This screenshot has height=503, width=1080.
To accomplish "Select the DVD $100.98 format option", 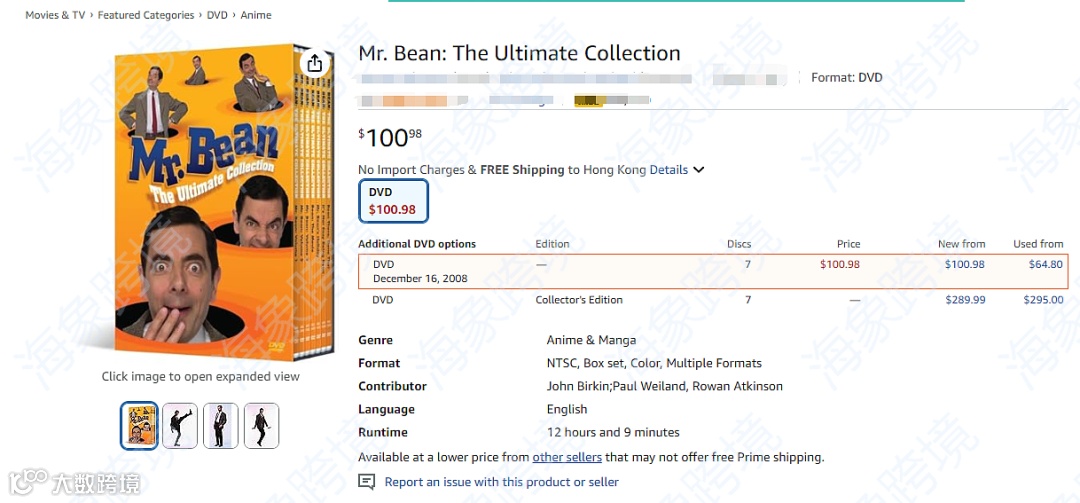I will pyautogui.click(x=393, y=201).
